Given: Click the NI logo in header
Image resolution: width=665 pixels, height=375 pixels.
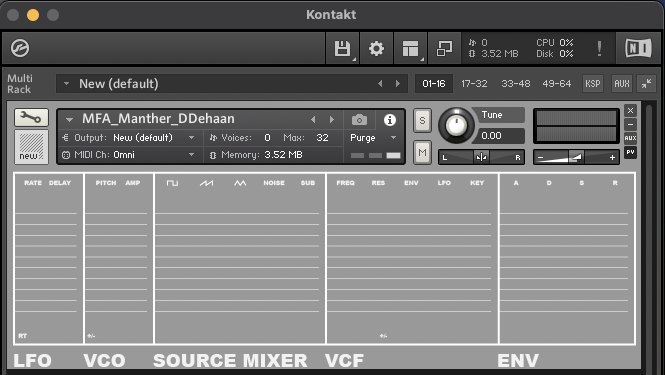Looking at the screenshot, I should (638, 48).
